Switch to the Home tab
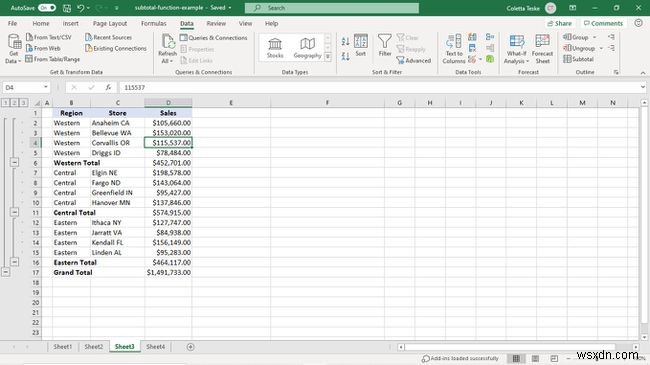The width and height of the screenshot is (650, 365). (x=41, y=23)
